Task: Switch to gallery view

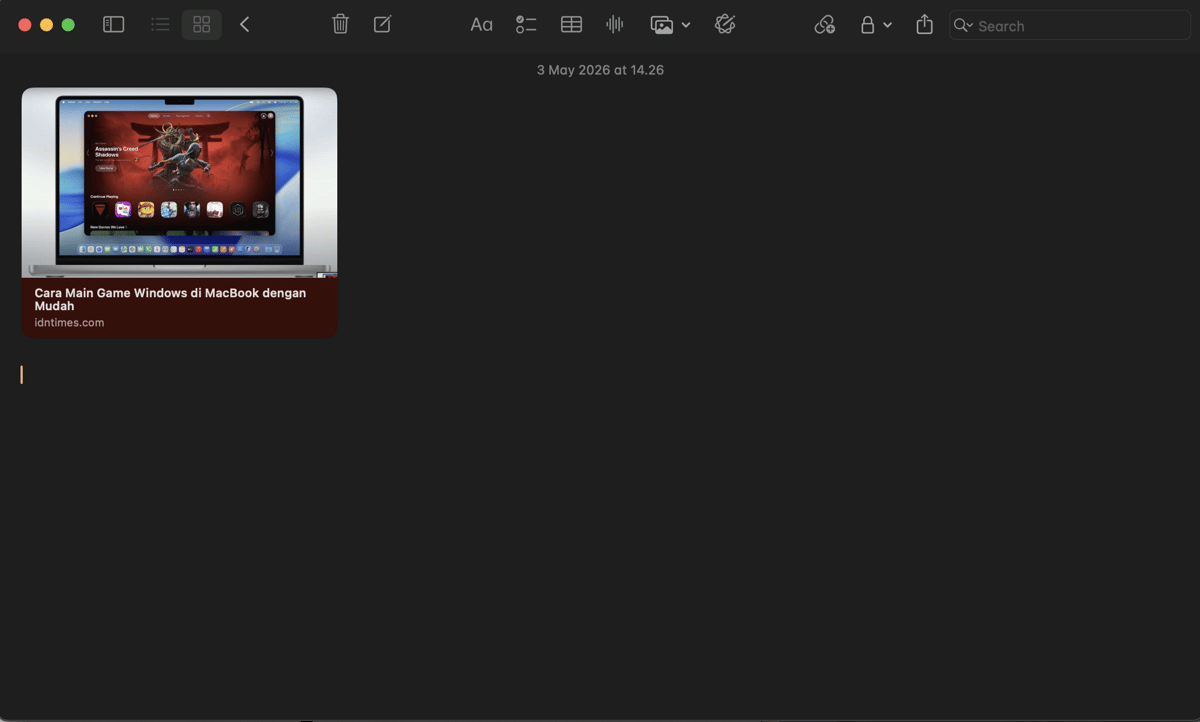Action: [202, 25]
